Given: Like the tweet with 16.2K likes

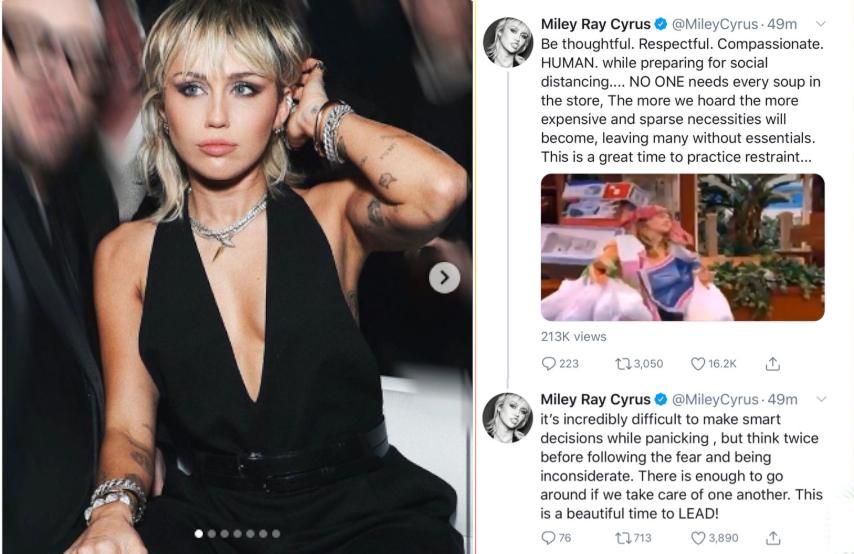Looking at the screenshot, I should [699, 365].
